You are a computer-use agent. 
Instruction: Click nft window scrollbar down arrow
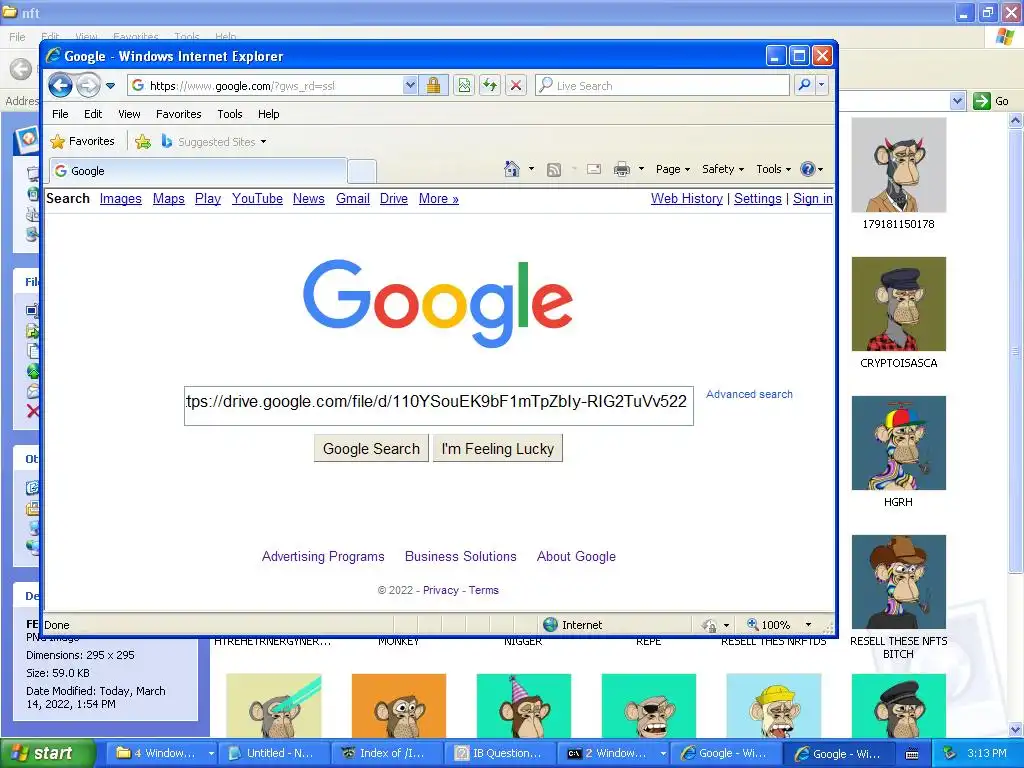[1016, 729]
